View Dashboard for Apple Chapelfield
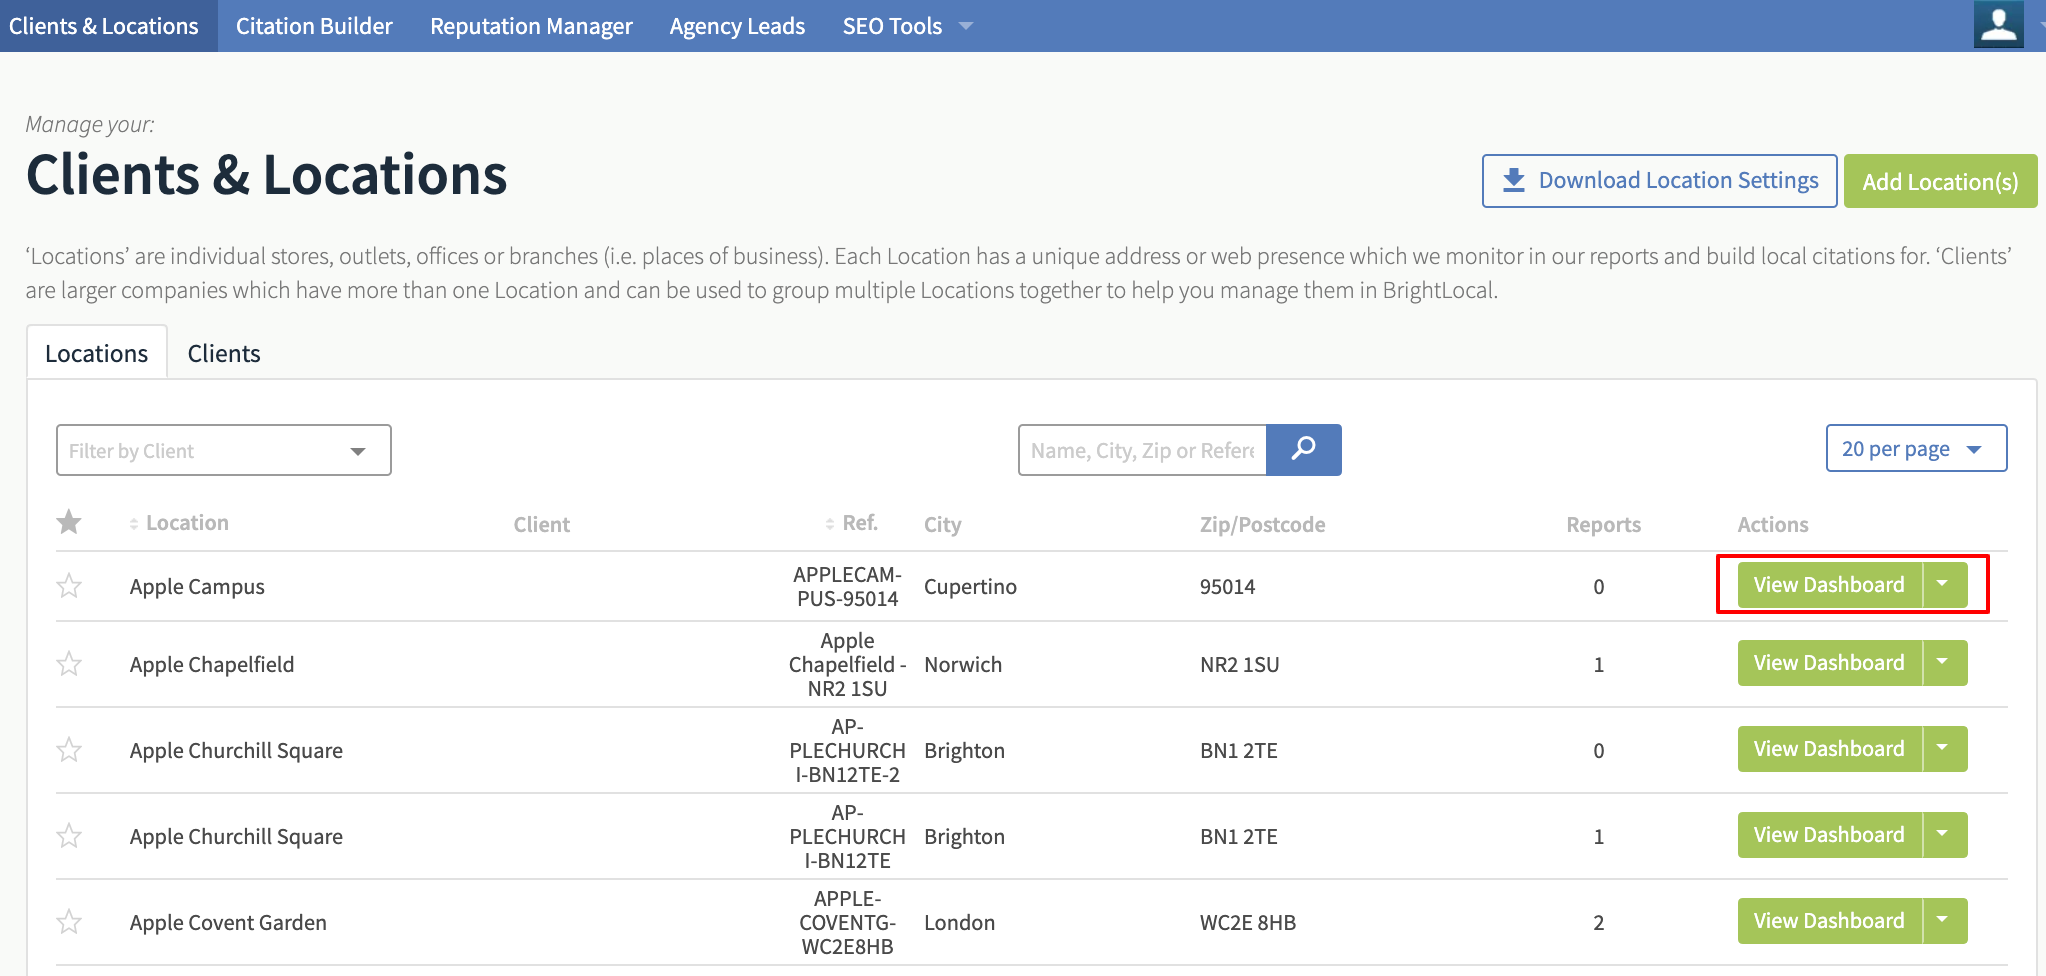The height and width of the screenshot is (976, 2046). pos(1829,662)
